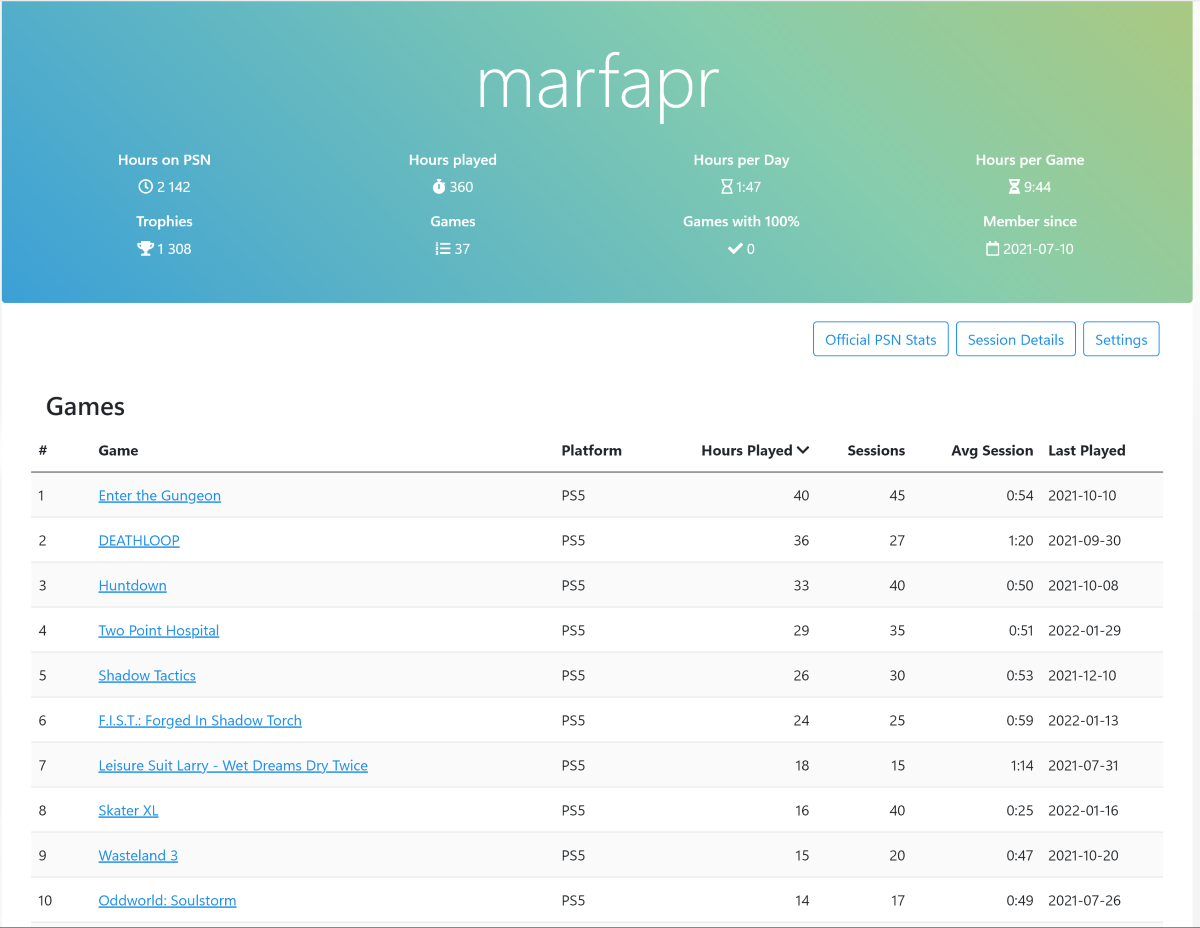Open the Wasteland 3 link
Screen dimensions: 1200x928
pos(138,856)
